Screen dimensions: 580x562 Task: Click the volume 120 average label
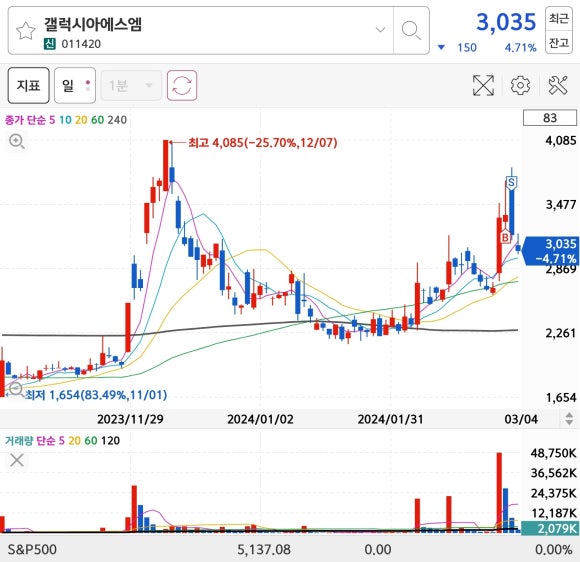click(110, 440)
